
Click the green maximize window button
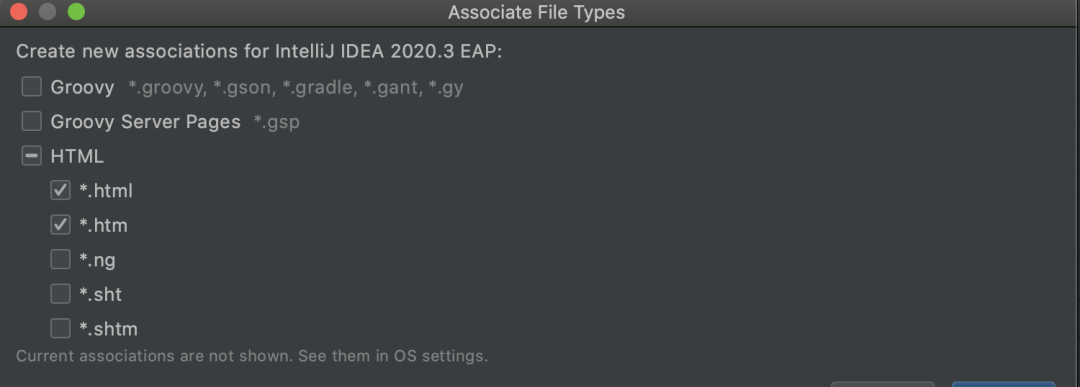(76, 12)
